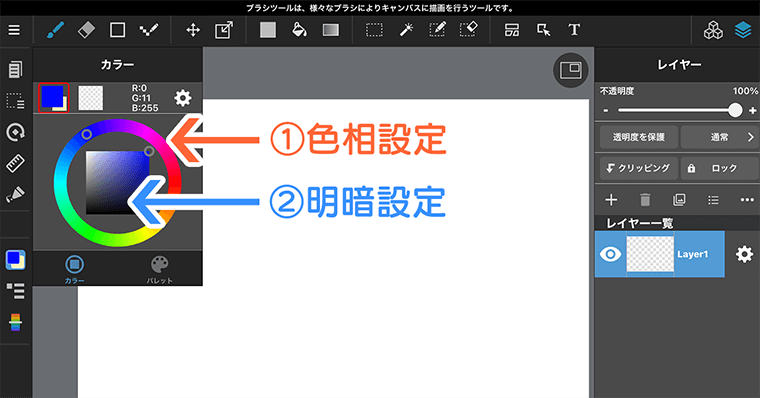Click the R:0 G:11 B:255 values
The image size is (760, 398).
[145, 98]
